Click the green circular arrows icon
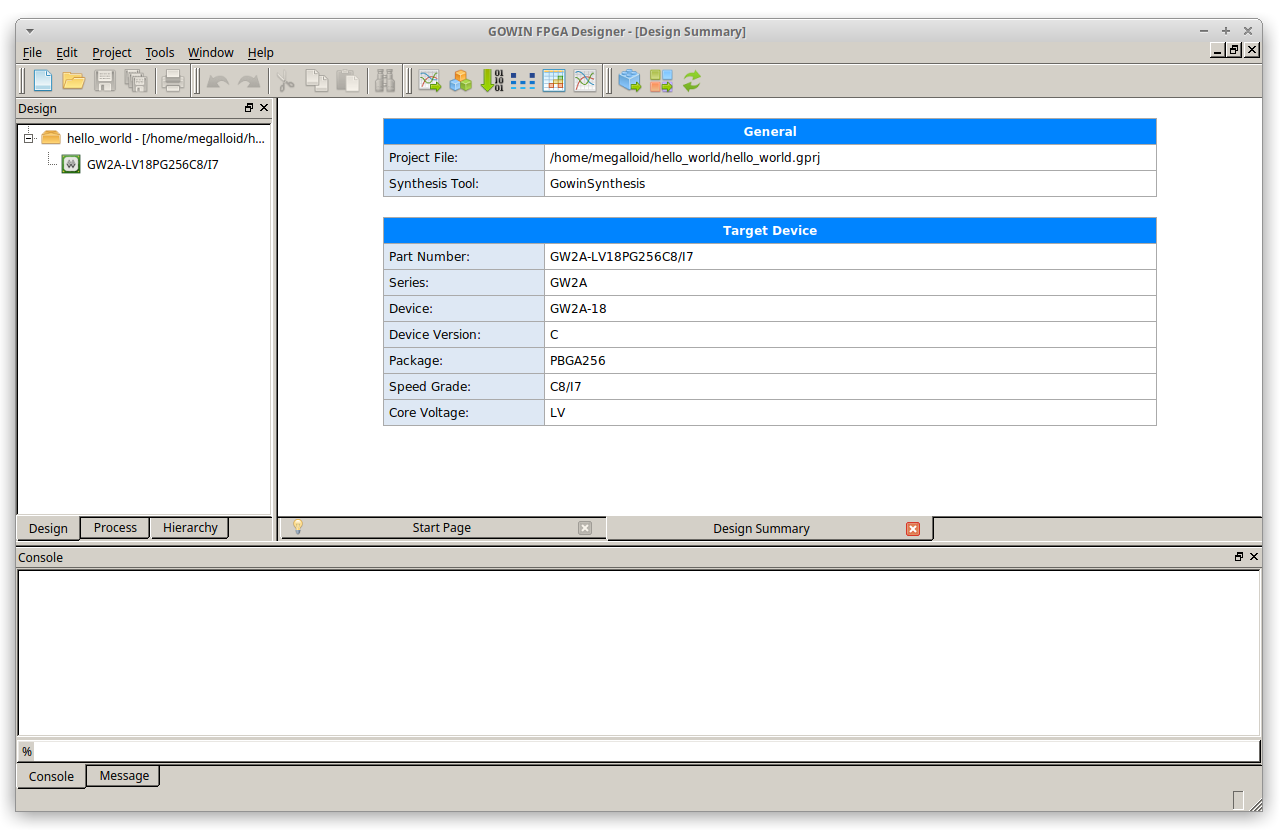This screenshot has height=830, width=1284. [x=692, y=81]
